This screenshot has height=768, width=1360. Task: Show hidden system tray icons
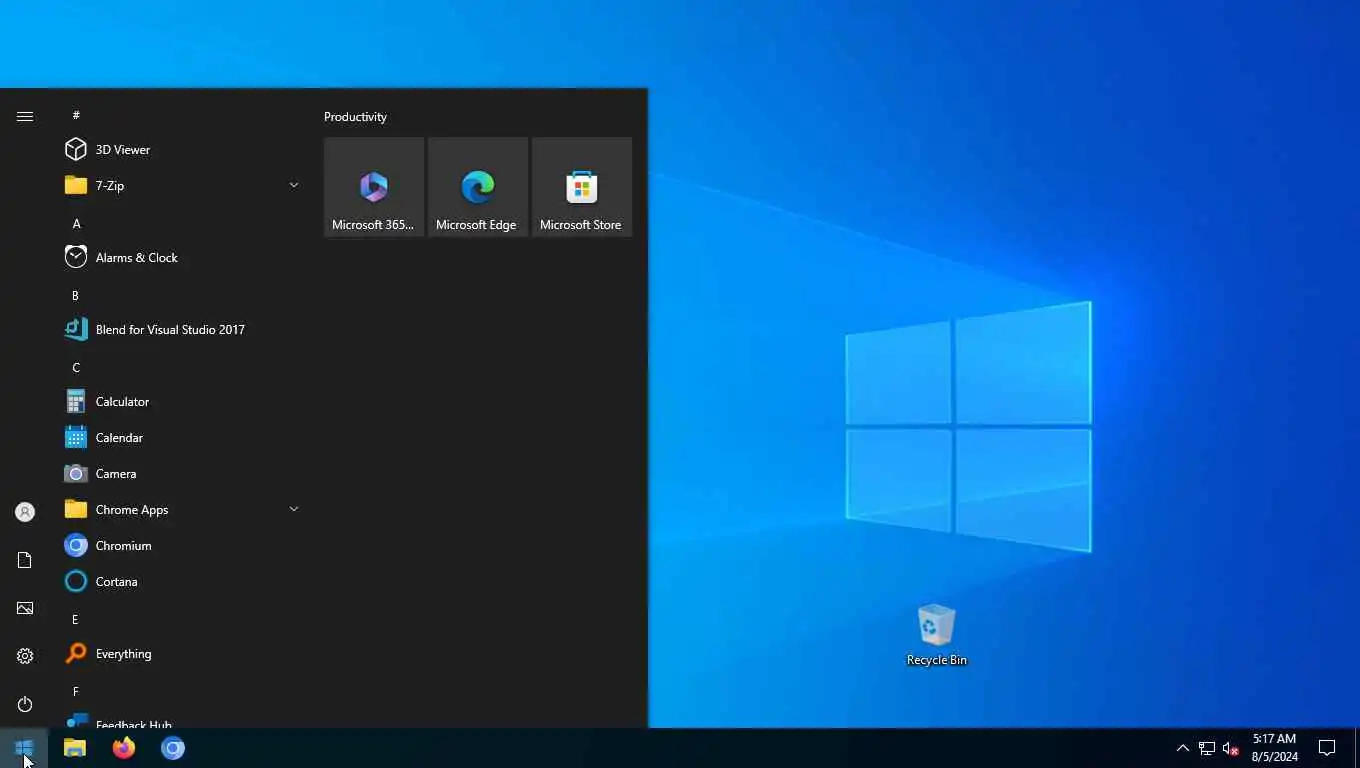[1183, 748]
